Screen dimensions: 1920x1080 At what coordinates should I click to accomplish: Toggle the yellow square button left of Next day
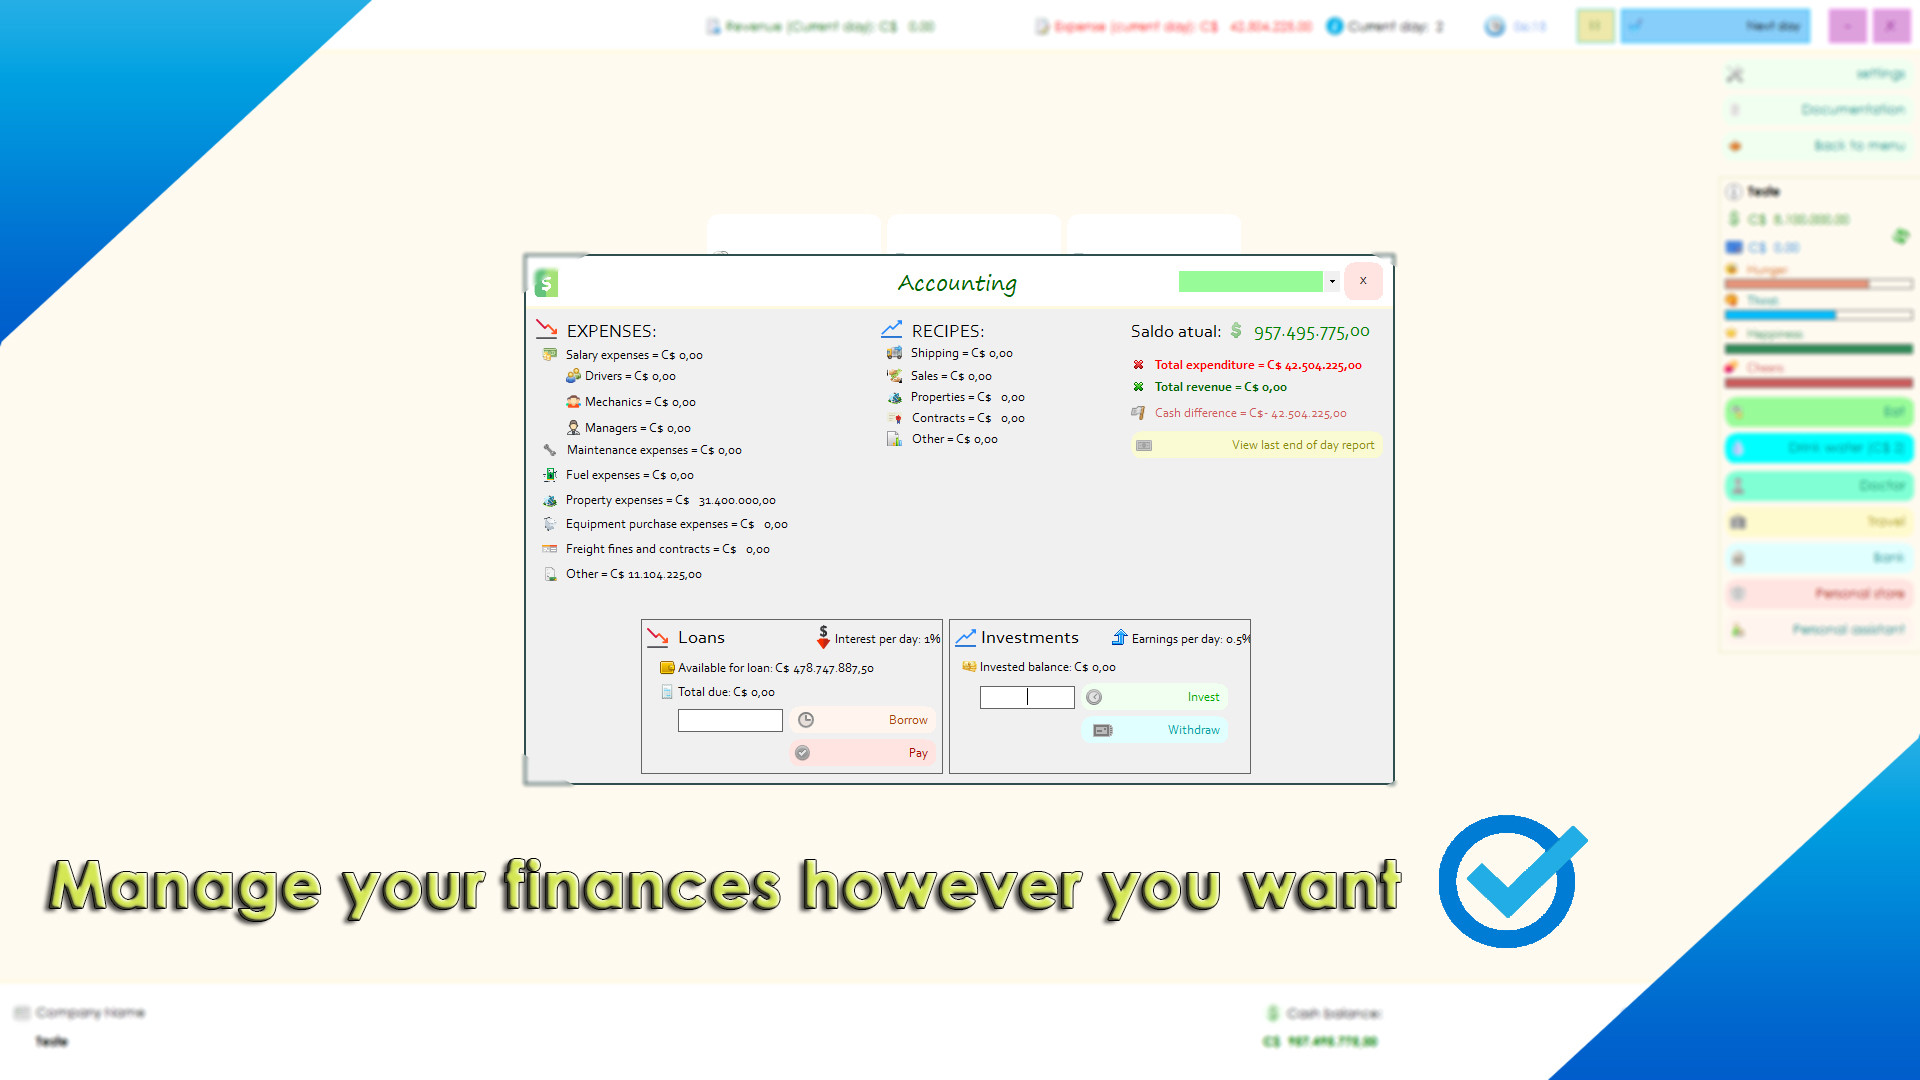pyautogui.click(x=1595, y=26)
